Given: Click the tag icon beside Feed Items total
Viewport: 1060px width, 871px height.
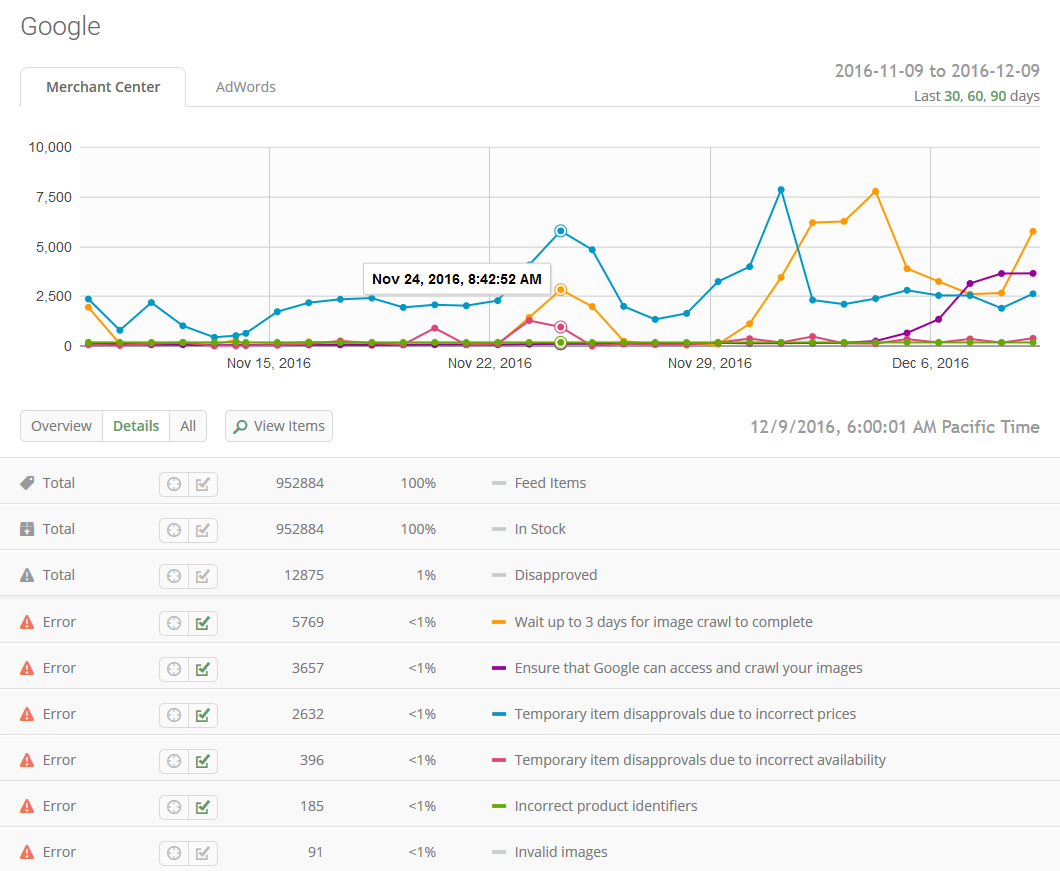Looking at the screenshot, I should click(27, 483).
